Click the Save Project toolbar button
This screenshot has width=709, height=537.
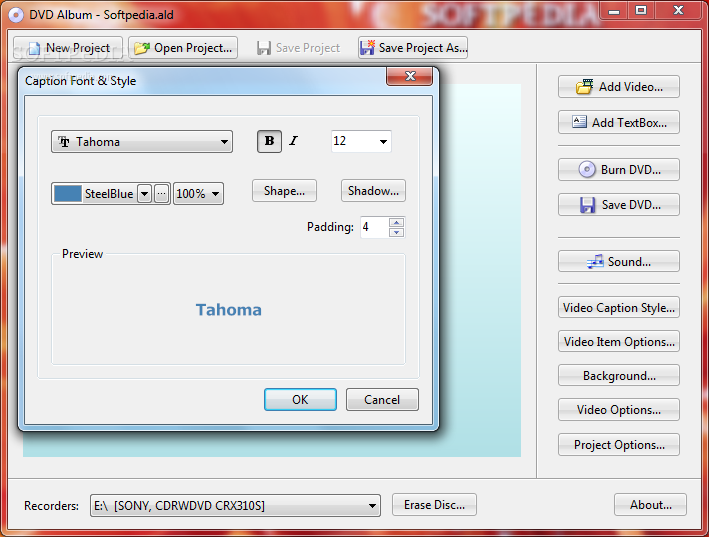(298, 48)
